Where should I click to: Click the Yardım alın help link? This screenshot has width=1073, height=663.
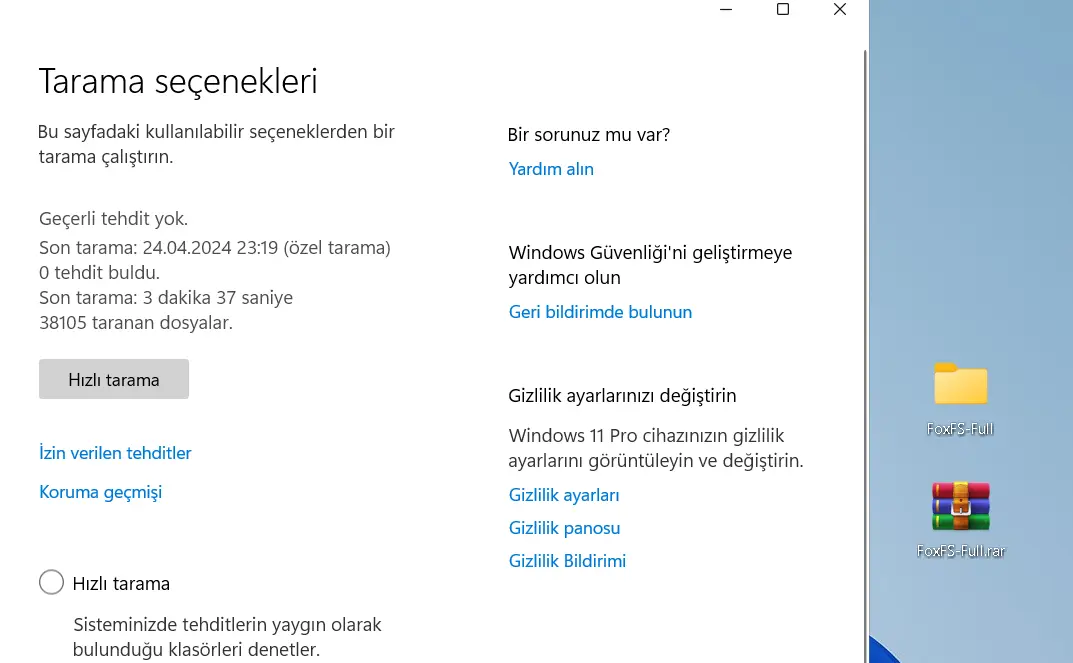[x=551, y=169]
